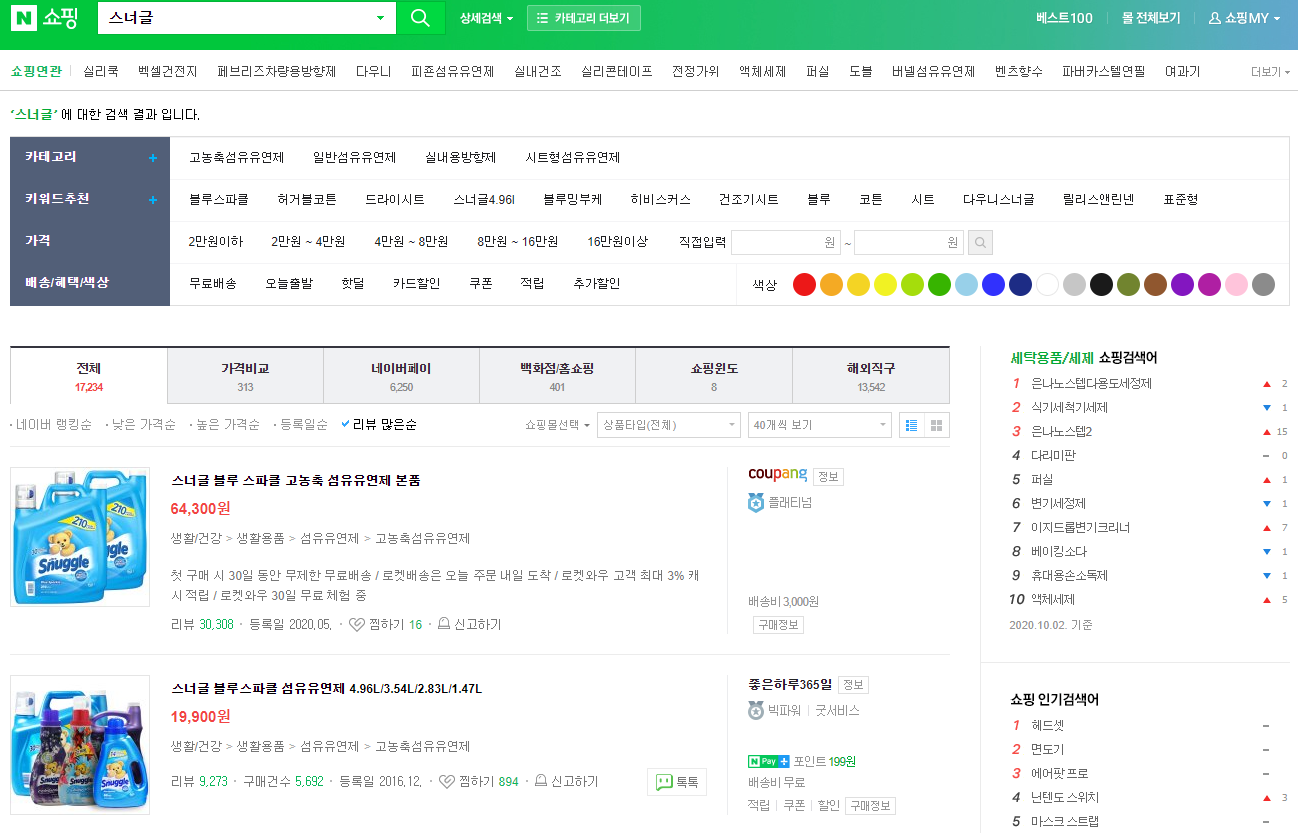Click the price range search magnifier icon

pyautogui.click(x=981, y=242)
